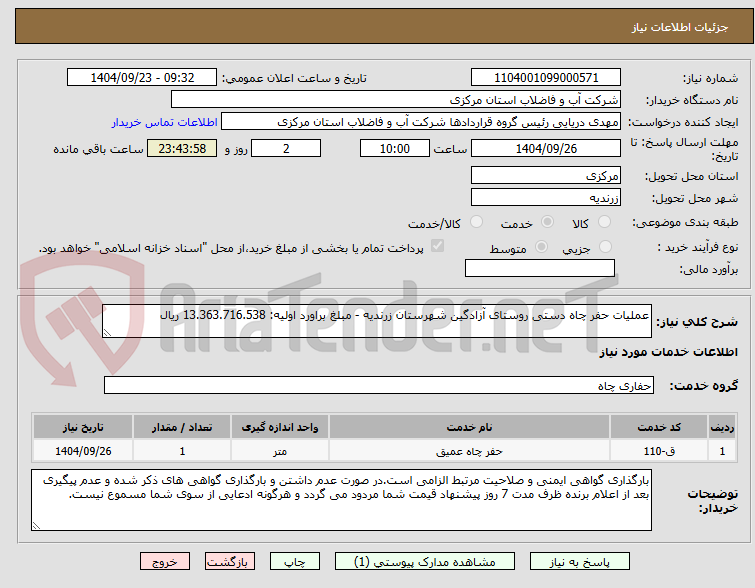The width and height of the screenshot is (755, 588).
Task: Click the service code cell ق-110
Action: (x=659, y=451)
